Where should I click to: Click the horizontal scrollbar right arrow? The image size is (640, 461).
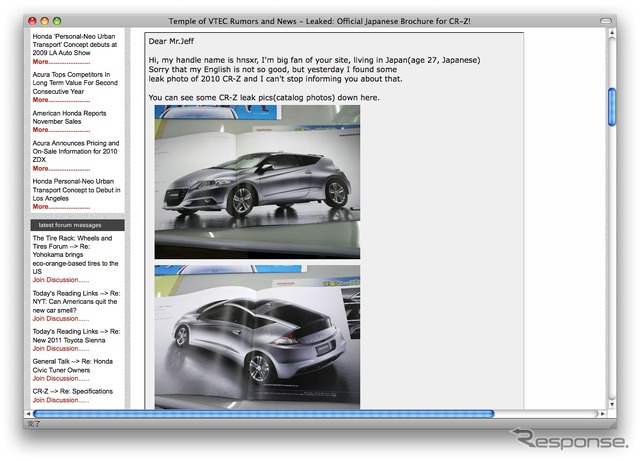pyautogui.click(x=602, y=414)
